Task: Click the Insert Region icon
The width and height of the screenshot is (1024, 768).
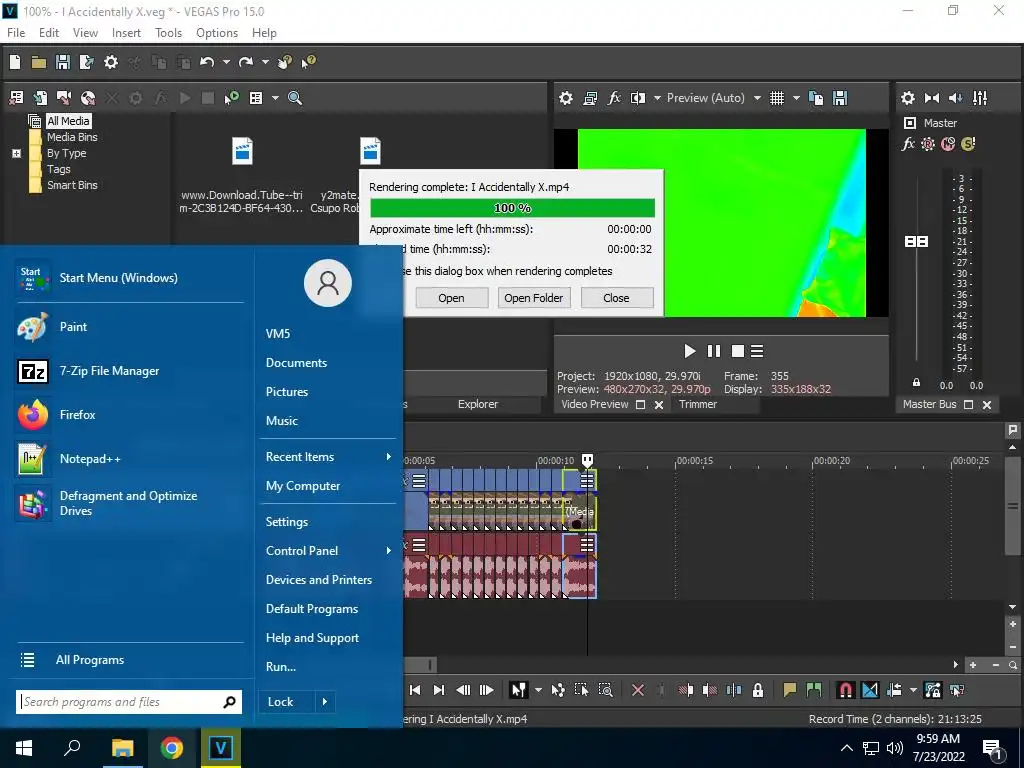Action: pos(814,690)
